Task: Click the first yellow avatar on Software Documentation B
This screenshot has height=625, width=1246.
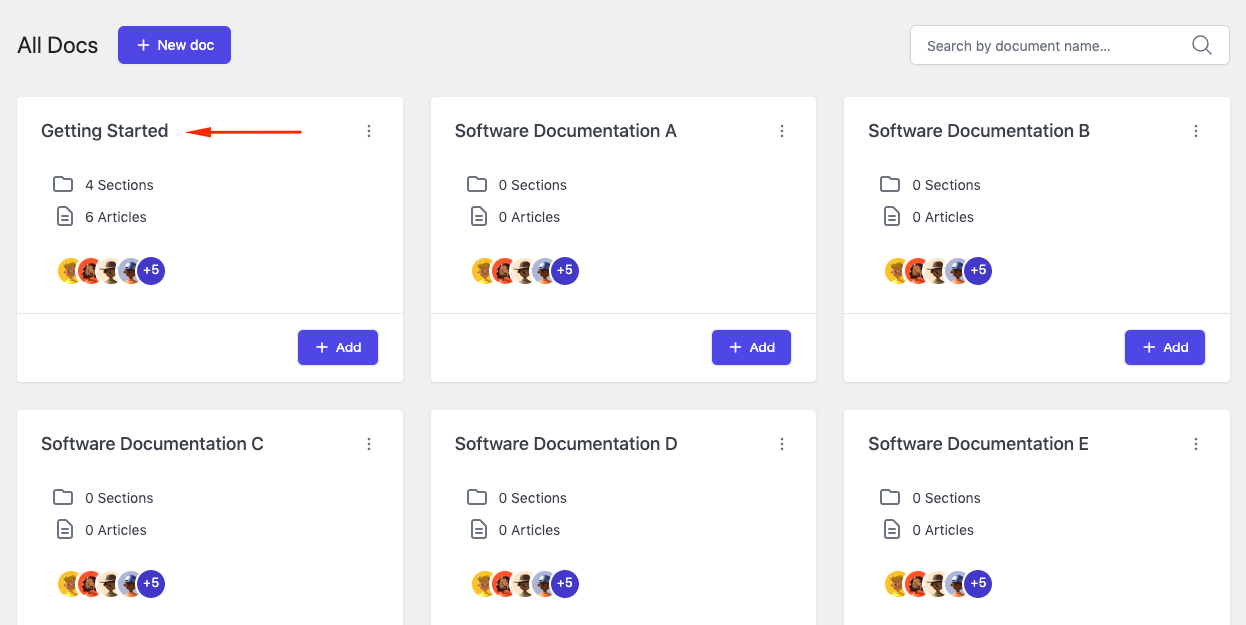Action: point(895,270)
